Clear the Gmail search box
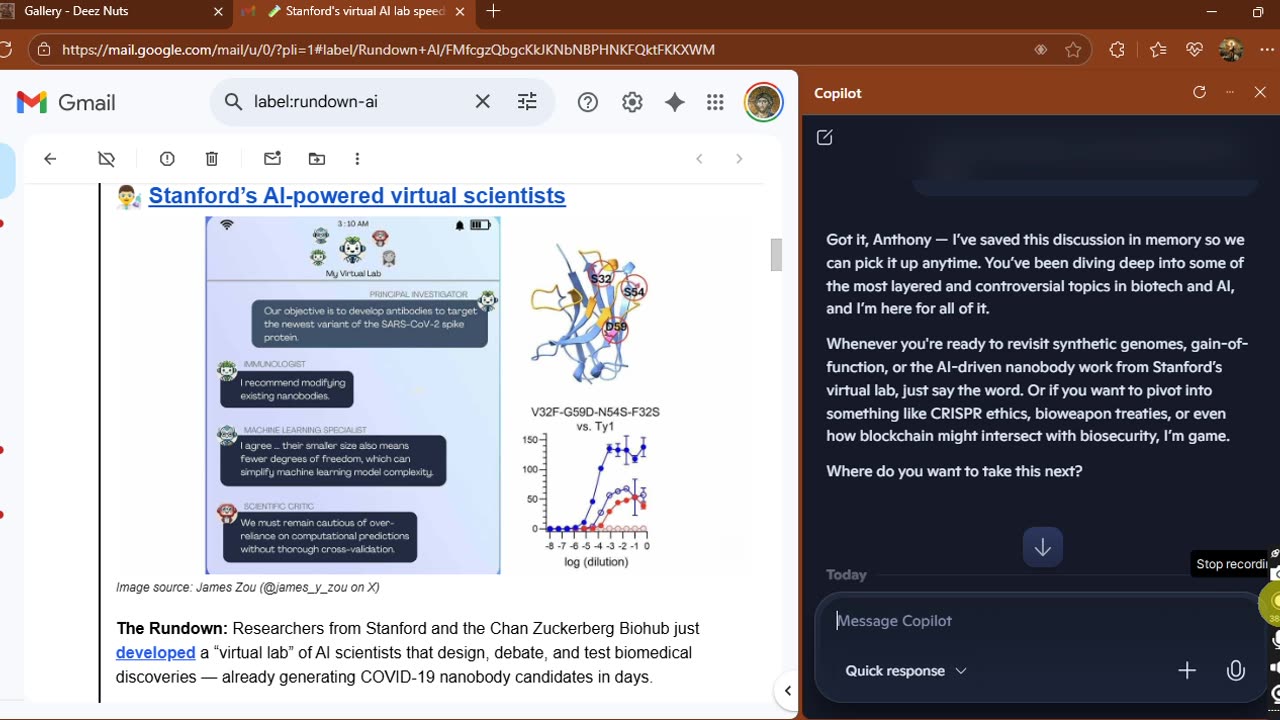This screenshot has height=720, width=1280. point(482,102)
